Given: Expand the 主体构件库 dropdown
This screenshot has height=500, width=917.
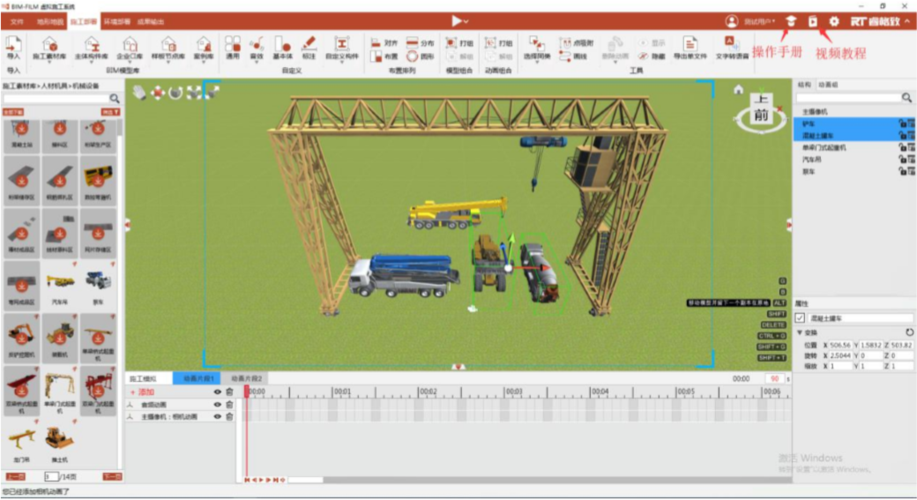Looking at the screenshot, I should 92,57.
